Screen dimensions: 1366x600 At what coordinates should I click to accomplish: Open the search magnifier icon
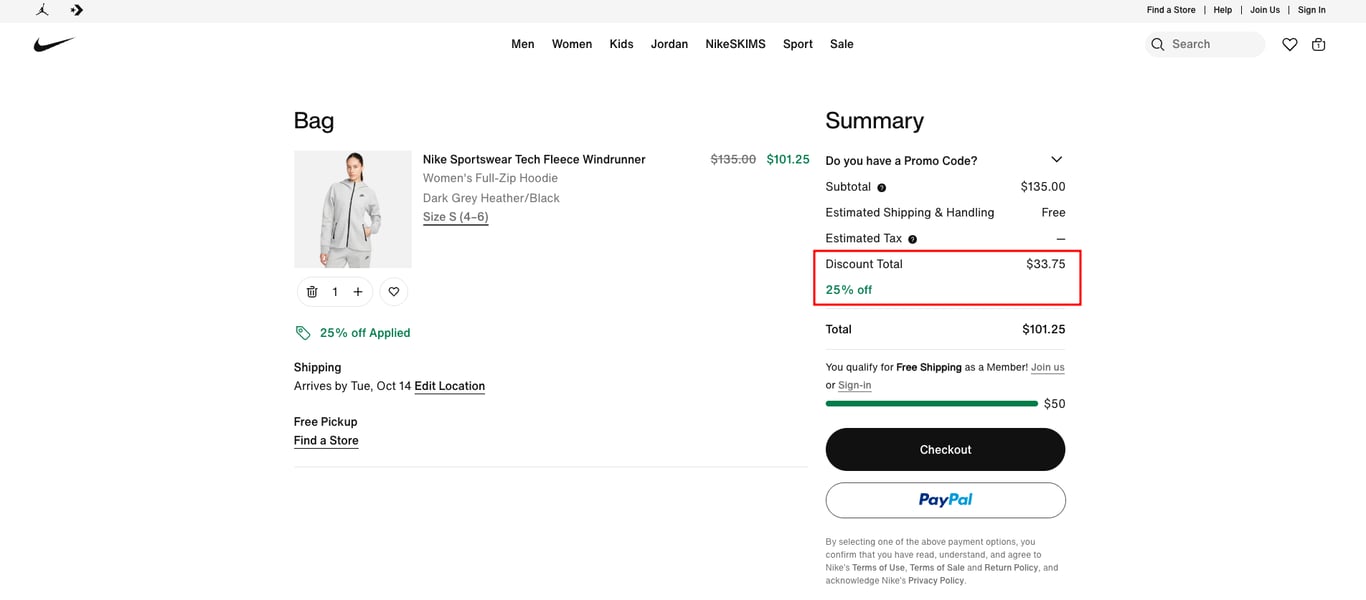click(1157, 44)
